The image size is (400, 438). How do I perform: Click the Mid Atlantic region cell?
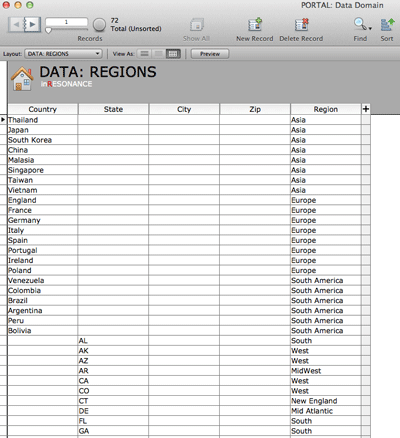pos(326,411)
